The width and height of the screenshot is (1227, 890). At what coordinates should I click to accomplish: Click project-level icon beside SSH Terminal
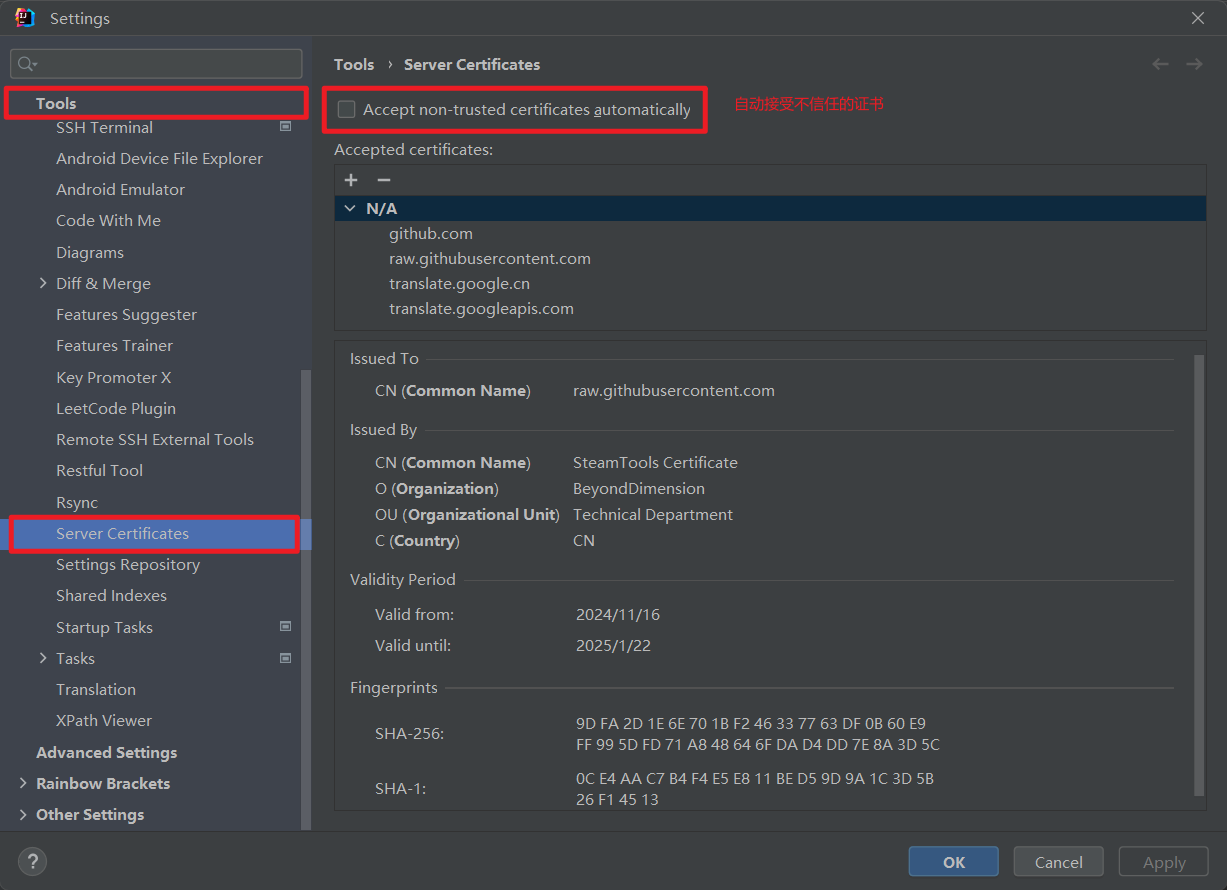pos(285,127)
